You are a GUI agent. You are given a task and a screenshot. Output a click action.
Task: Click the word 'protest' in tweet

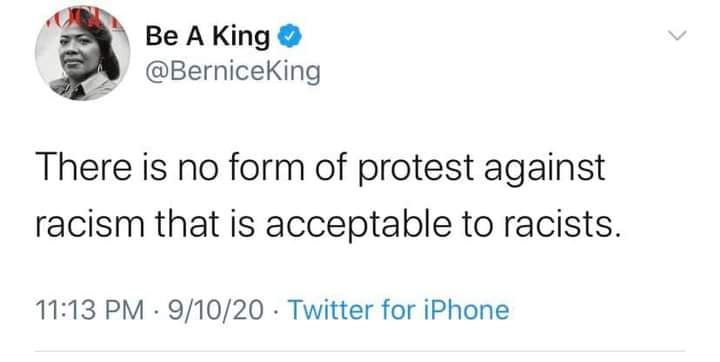pyautogui.click(x=416, y=169)
